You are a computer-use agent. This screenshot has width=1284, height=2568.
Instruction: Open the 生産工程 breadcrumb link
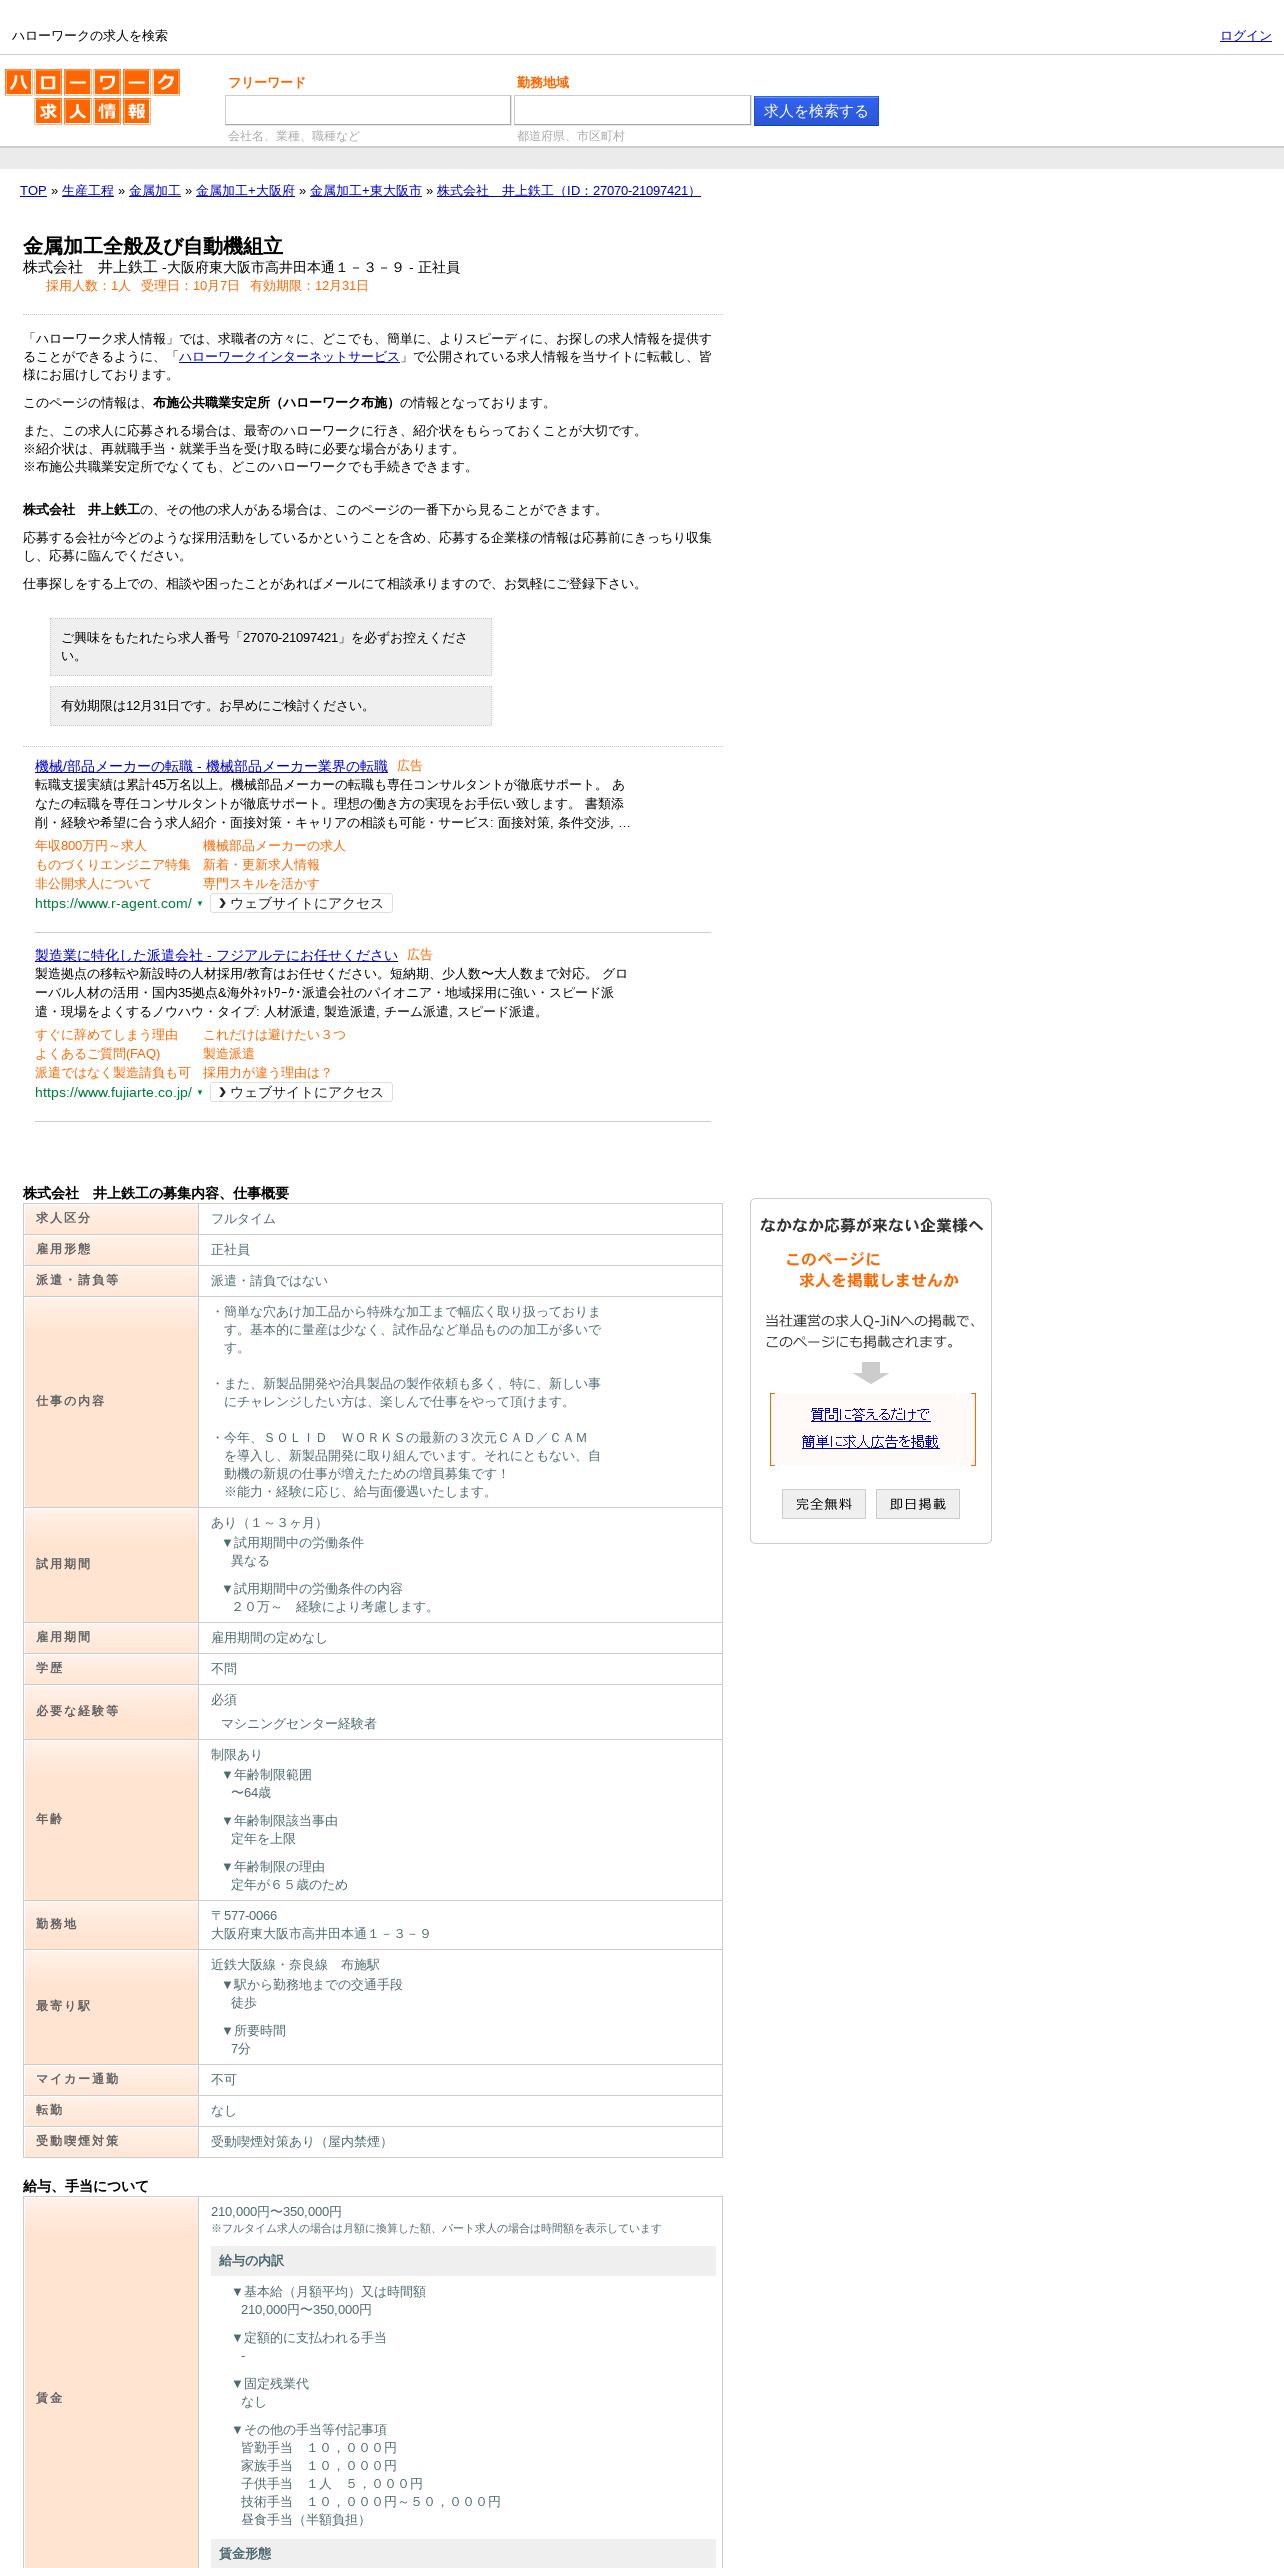(x=88, y=191)
